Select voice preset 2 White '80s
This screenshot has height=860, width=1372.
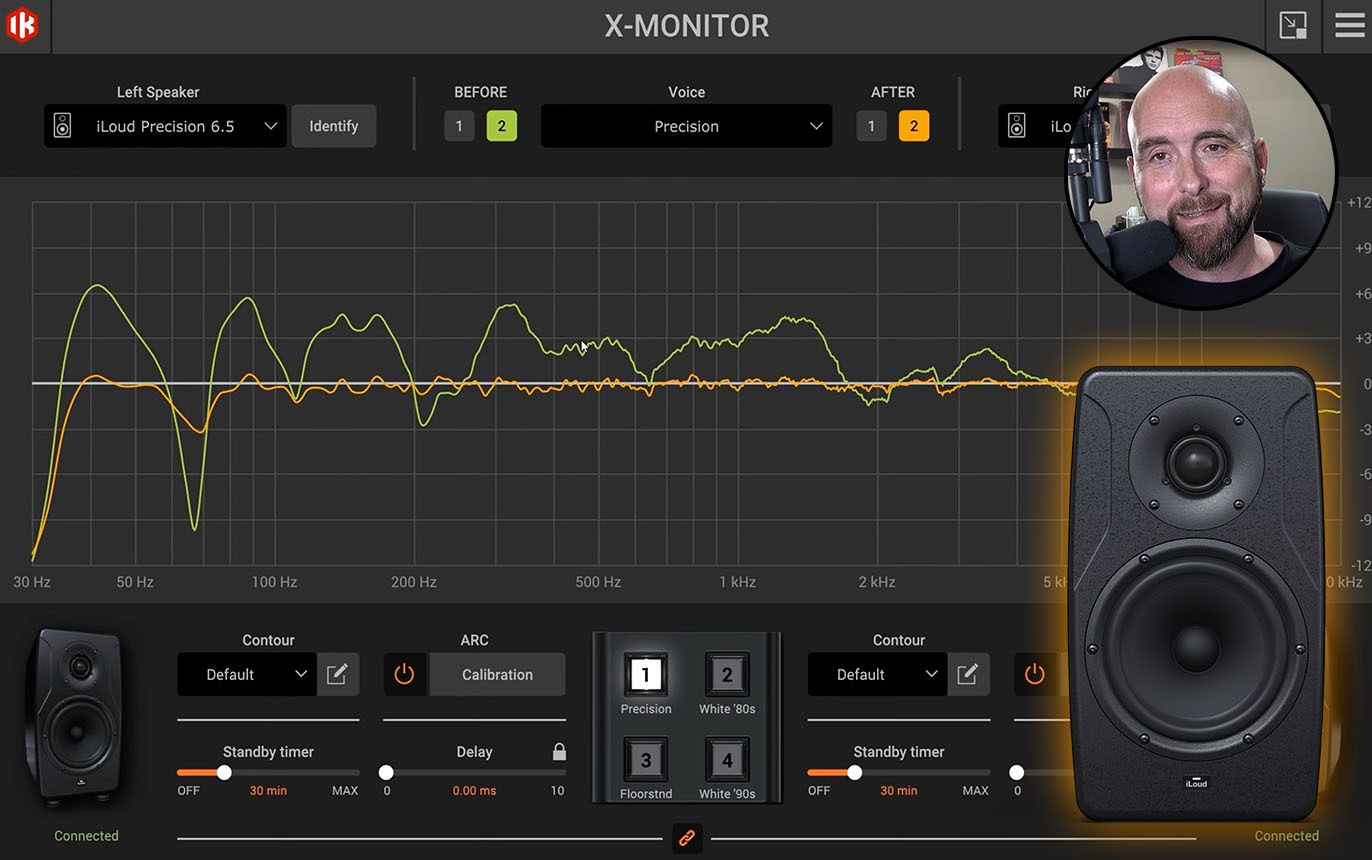[x=727, y=675]
